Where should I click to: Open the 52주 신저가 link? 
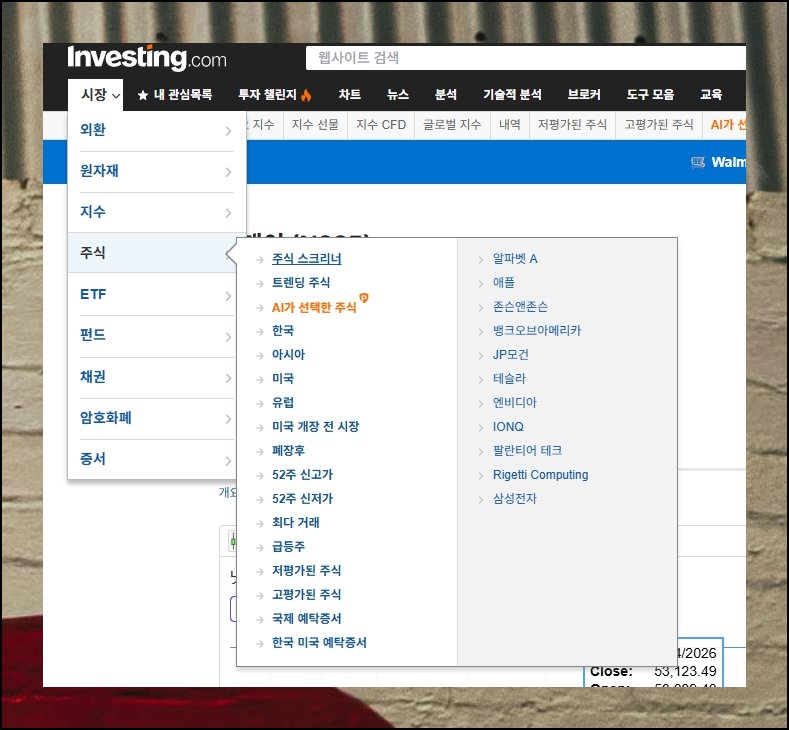[x=302, y=499]
